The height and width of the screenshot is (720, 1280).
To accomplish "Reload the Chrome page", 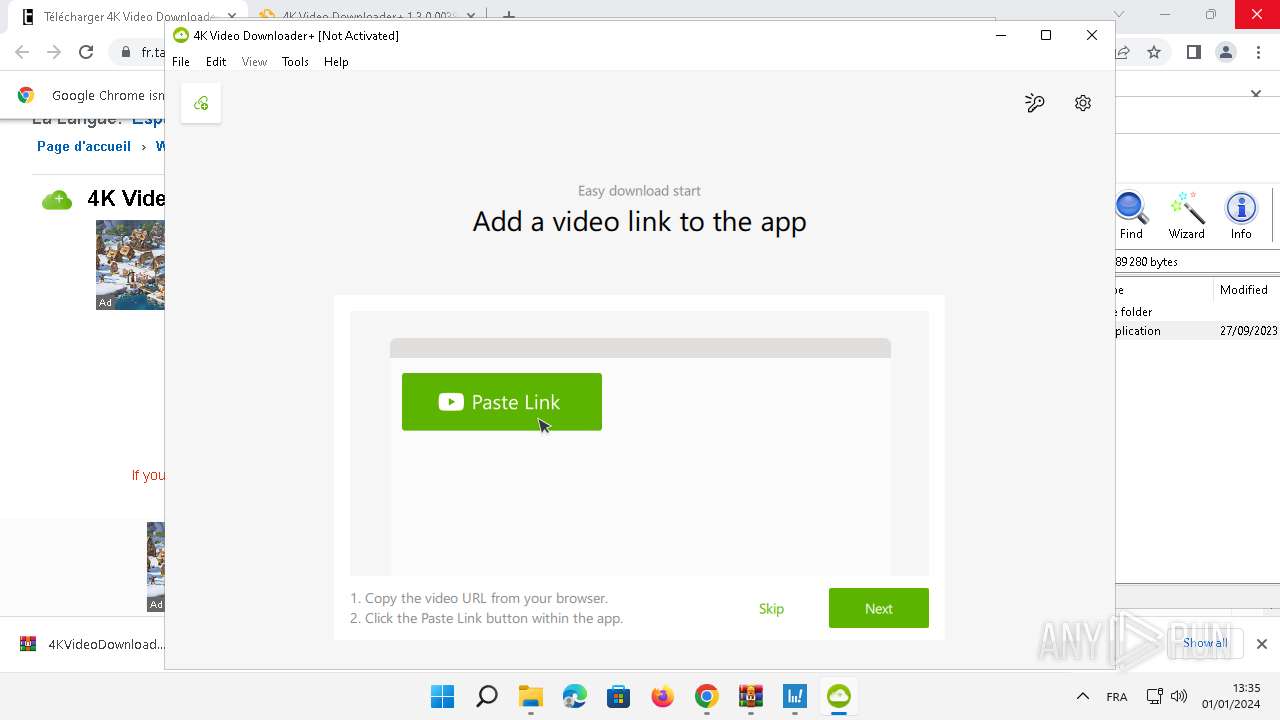I will (86, 52).
